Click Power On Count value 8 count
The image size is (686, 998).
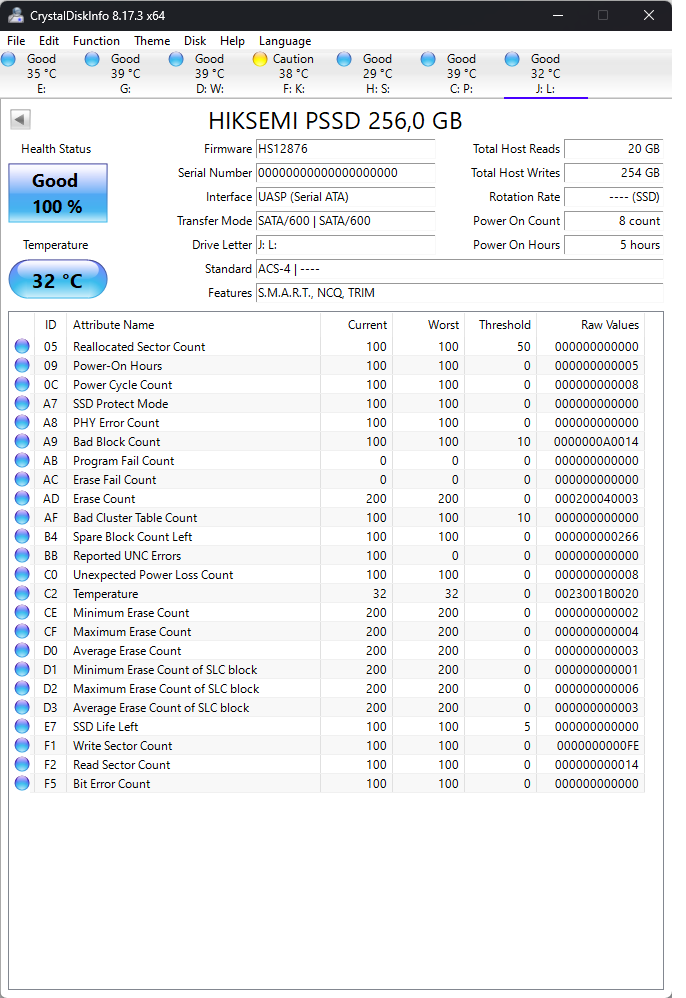tap(613, 221)
